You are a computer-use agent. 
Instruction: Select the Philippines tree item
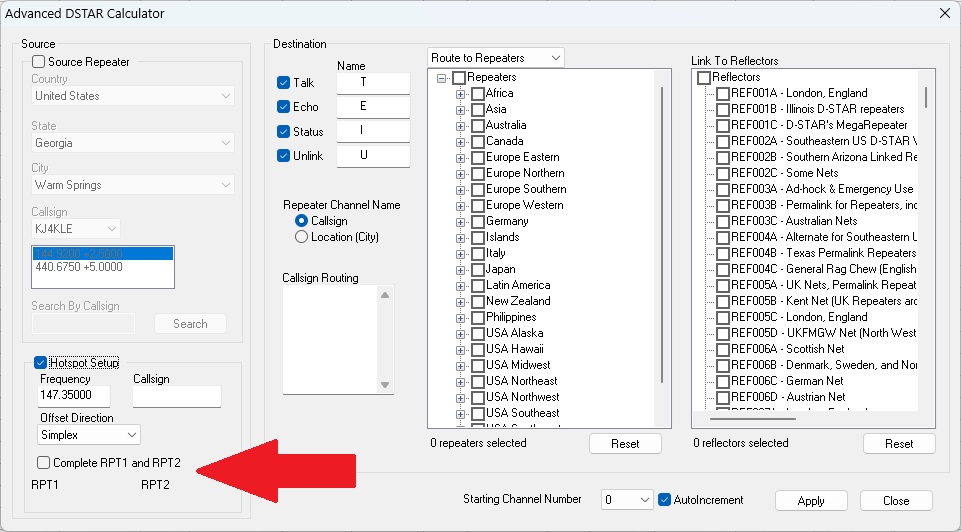(511, 317)
